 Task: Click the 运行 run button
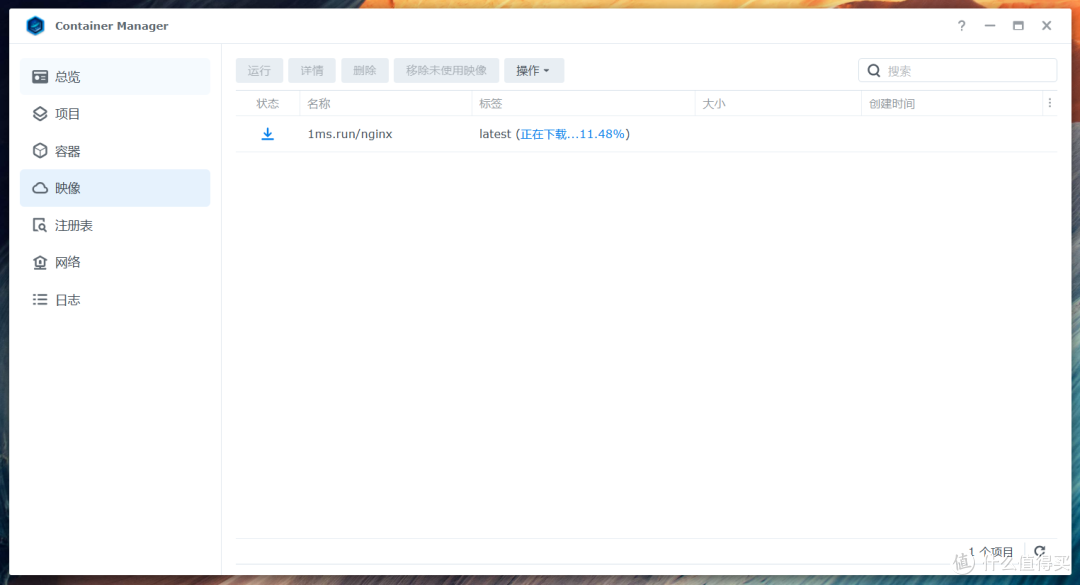pyautogui.click(x=259, y=70)
